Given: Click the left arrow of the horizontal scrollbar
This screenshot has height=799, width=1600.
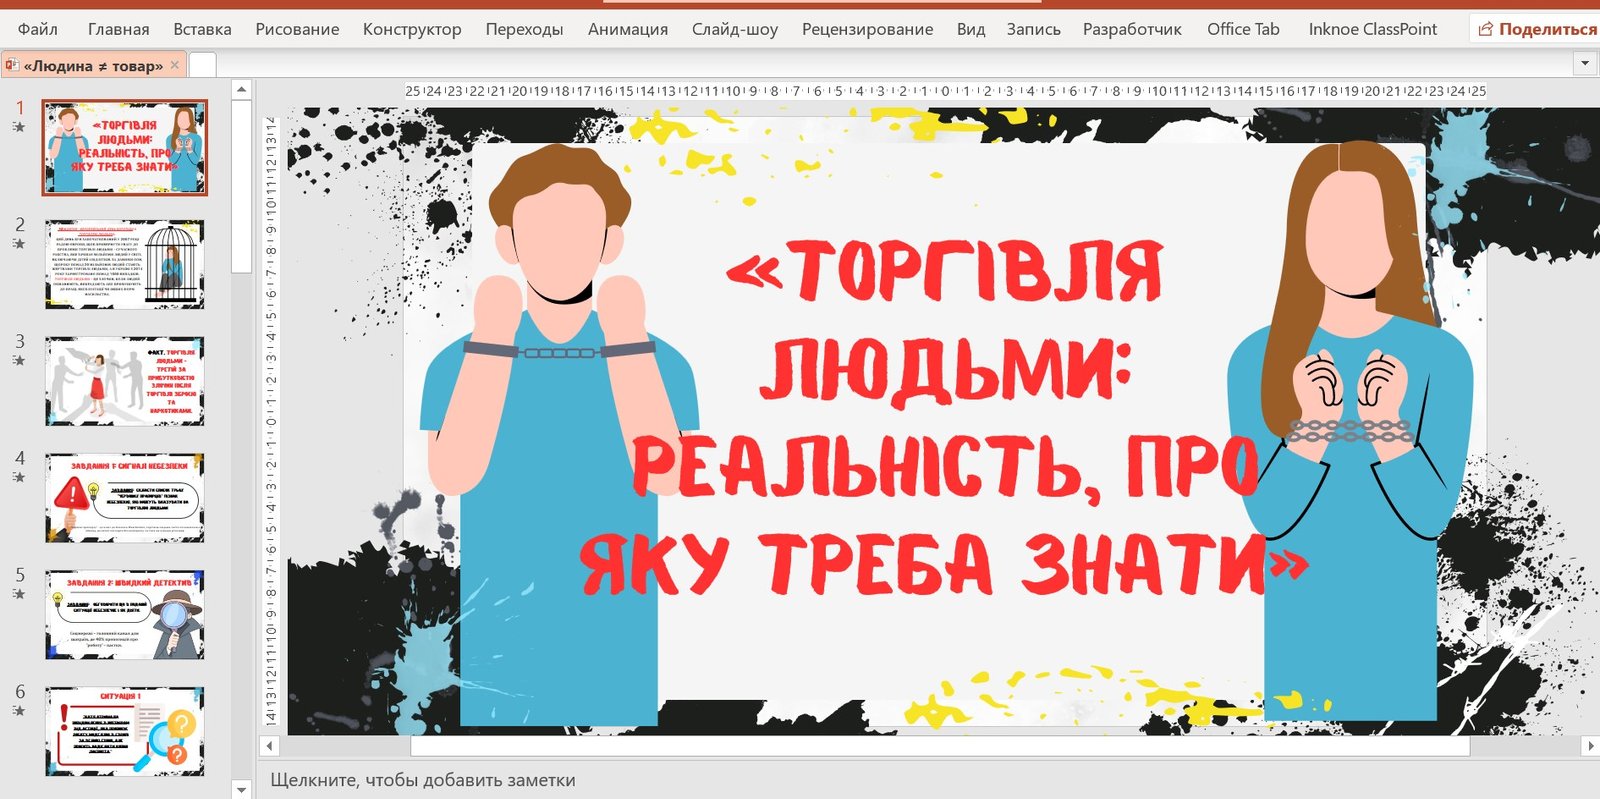Looking at the screenshot, I should pyautogui.click(x=269, y=746).
